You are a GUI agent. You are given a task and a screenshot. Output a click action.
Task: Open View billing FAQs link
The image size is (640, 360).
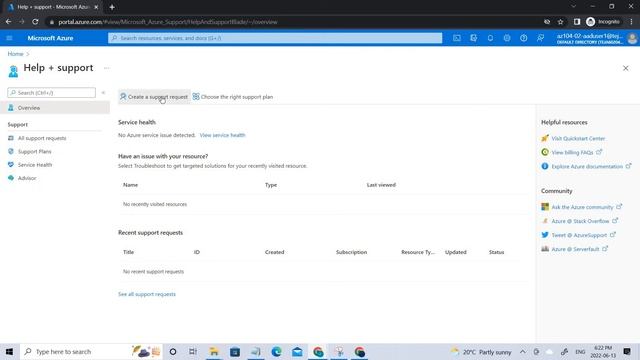572,153
